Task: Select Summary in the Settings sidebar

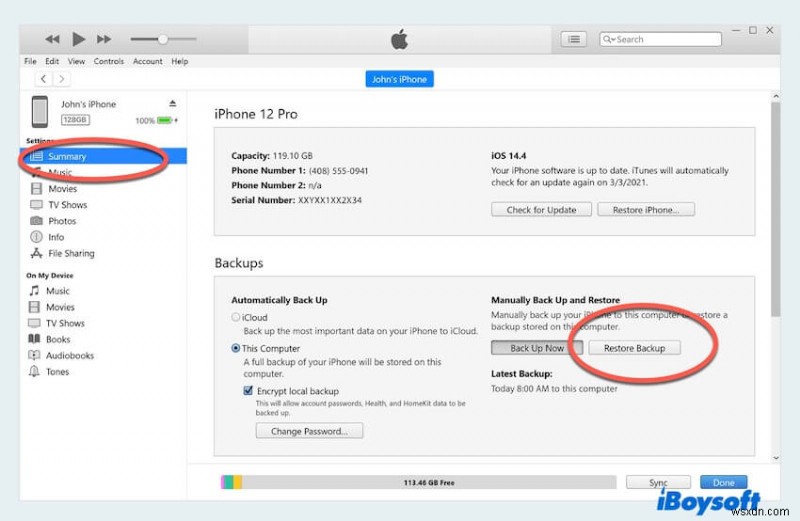Action: coord(104,156)
